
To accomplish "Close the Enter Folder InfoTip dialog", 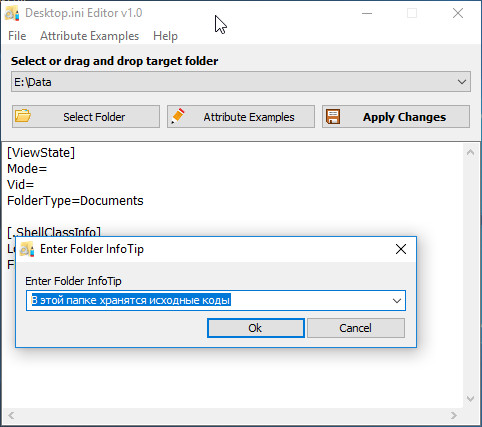I will [x=401, y=249].
